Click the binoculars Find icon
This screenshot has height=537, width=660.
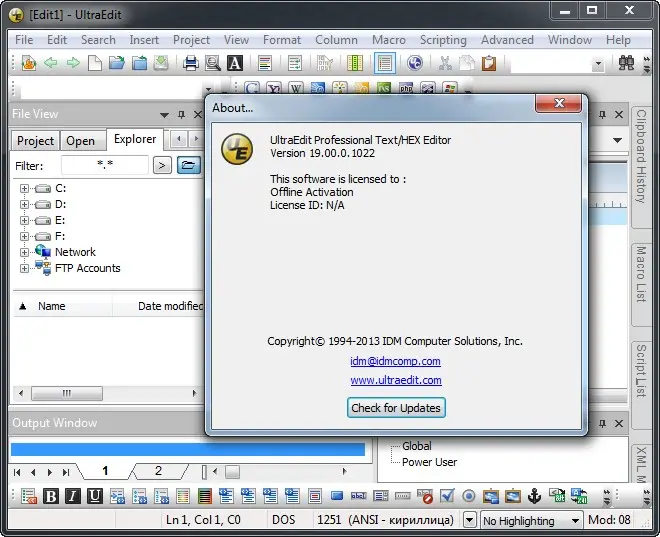click(626, 63)
